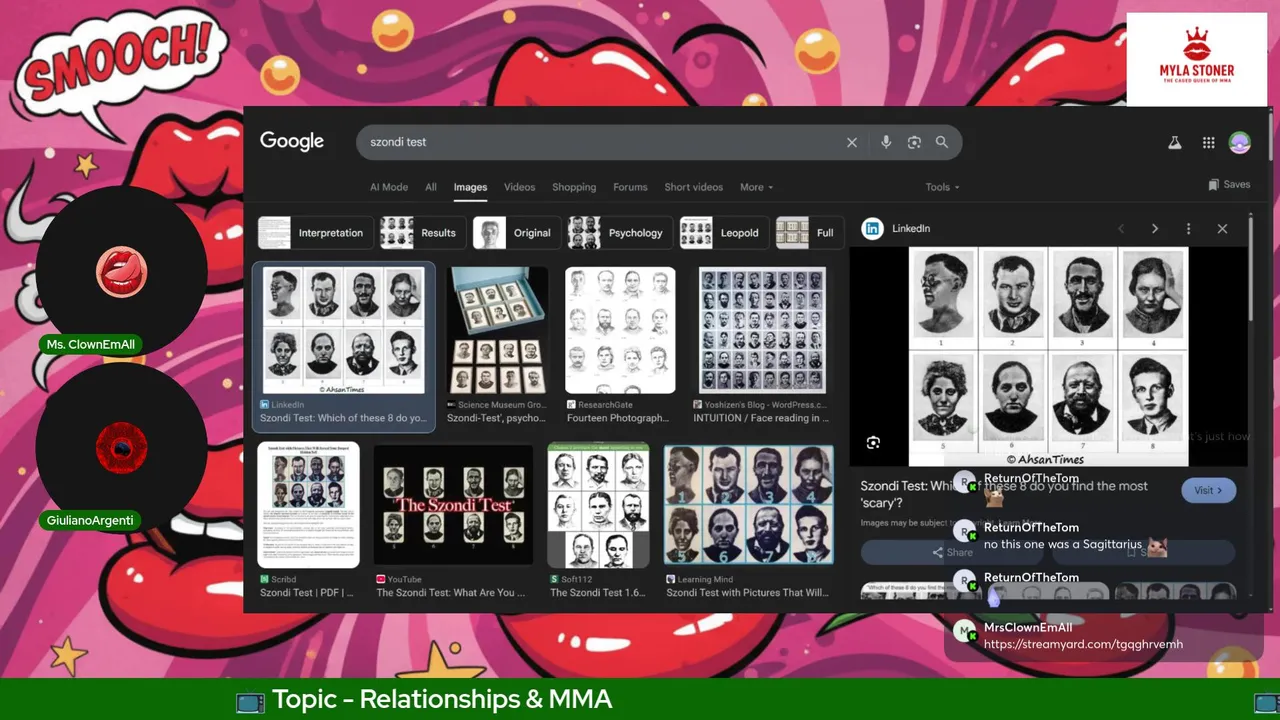Select the Leopold filter chip
Image resolution: width=1280 pixels, height=720 pixels.
click(x=724, y=233)
